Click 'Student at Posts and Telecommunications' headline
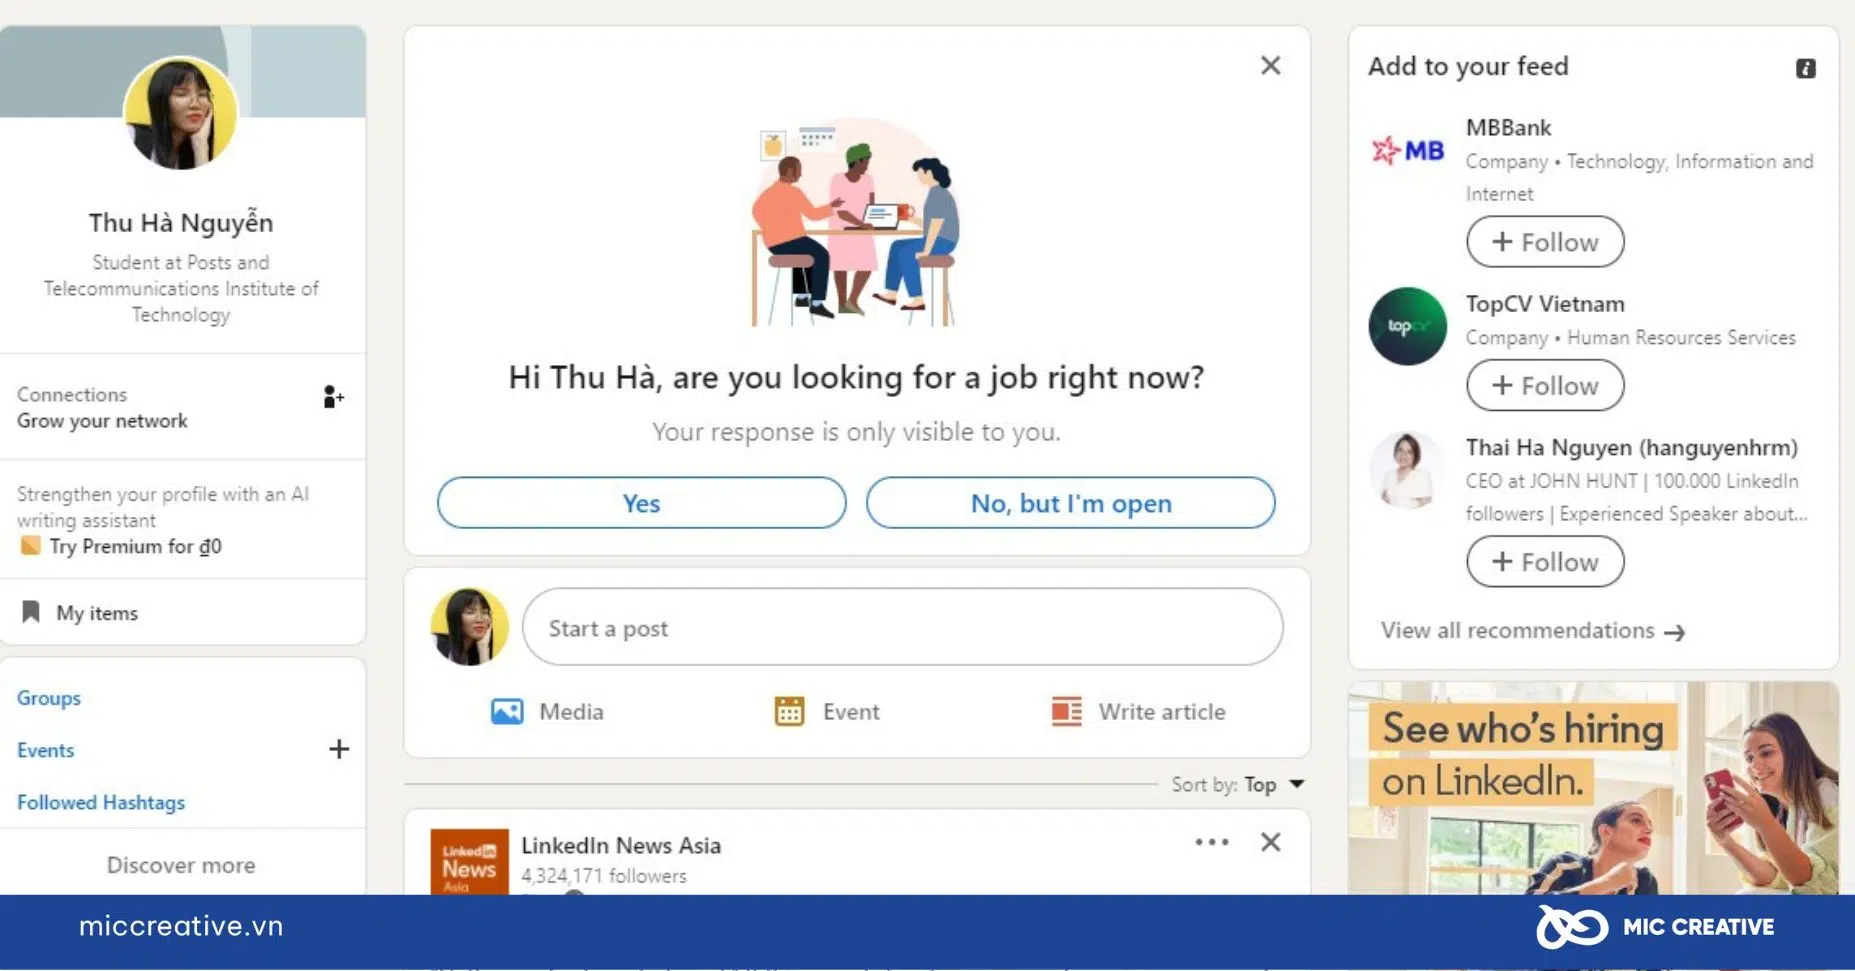The height and width of the screenshot is (971, 1855). pyautogui.click(x=181, y=288)
